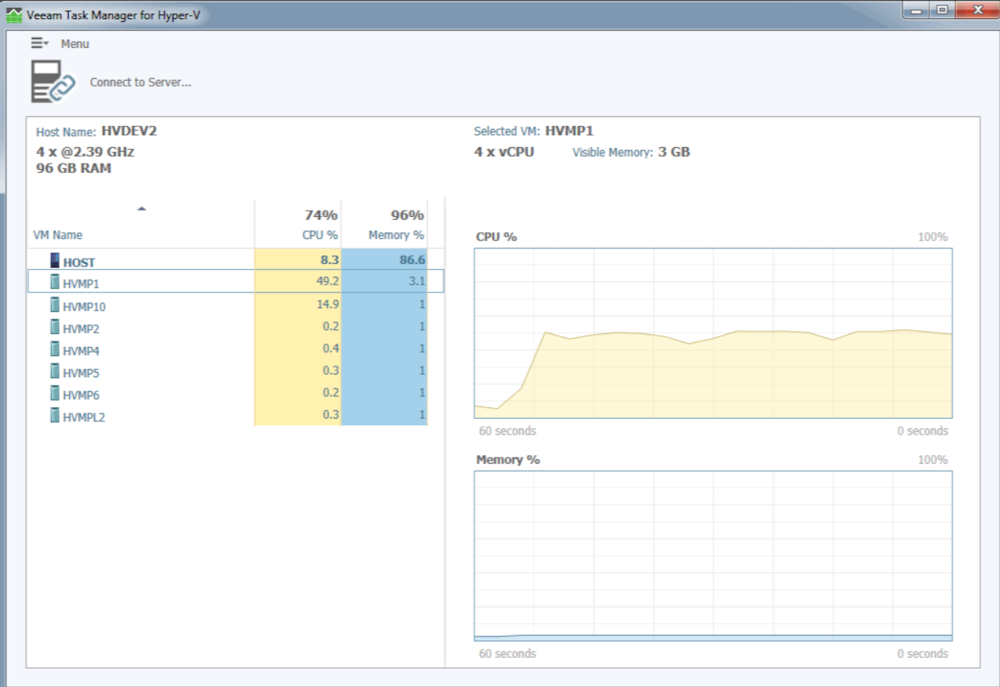Screen dimensions: 1000x687
Task: Open the Menu item in the toolbar
Action: click(x=74, y=43)
